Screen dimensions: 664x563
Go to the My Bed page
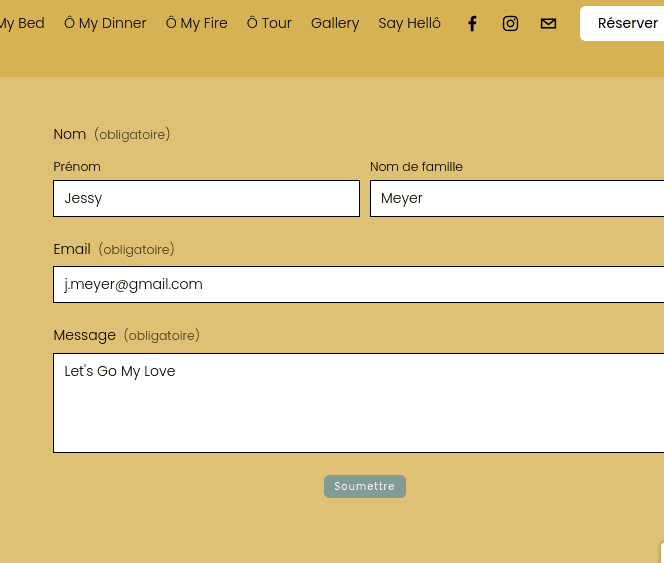tap(21, 23)
